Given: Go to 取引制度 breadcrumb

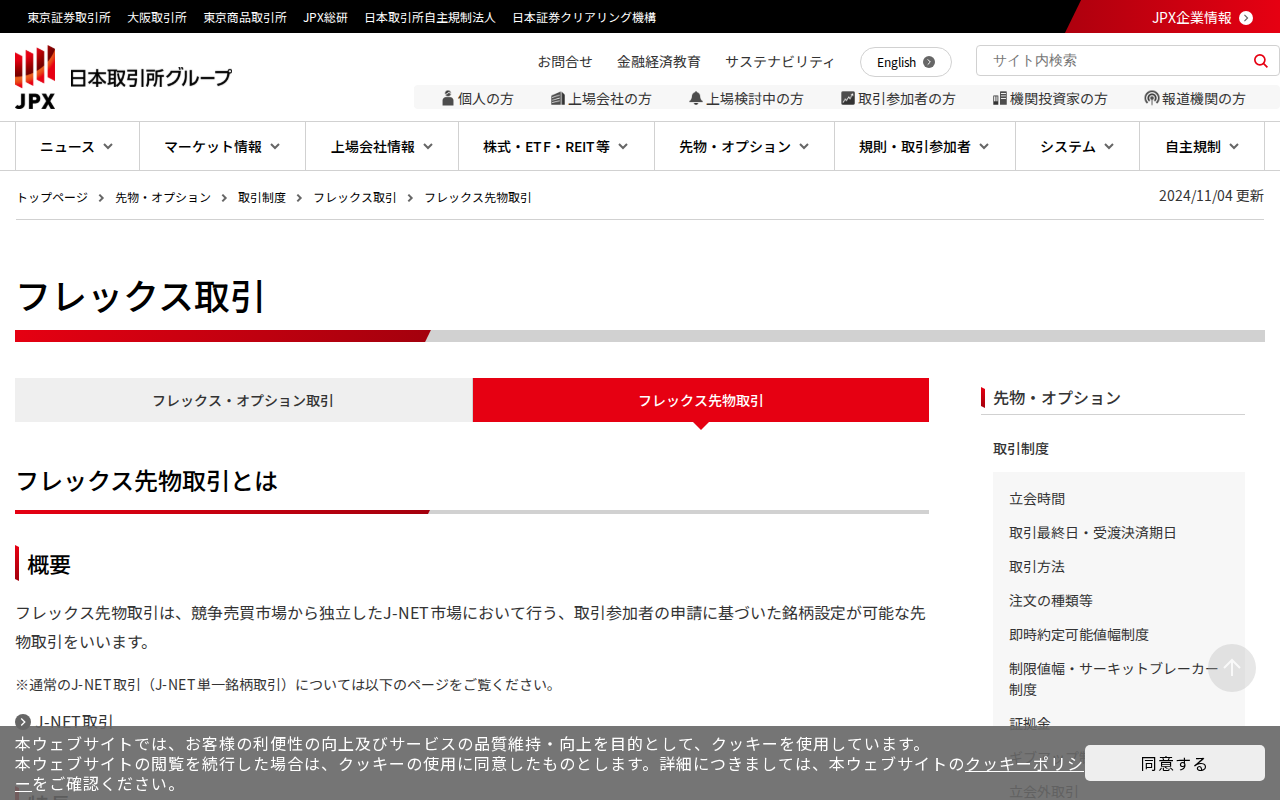Looking at the screenshot, I should pyautogui.click(x=262, y=197).
